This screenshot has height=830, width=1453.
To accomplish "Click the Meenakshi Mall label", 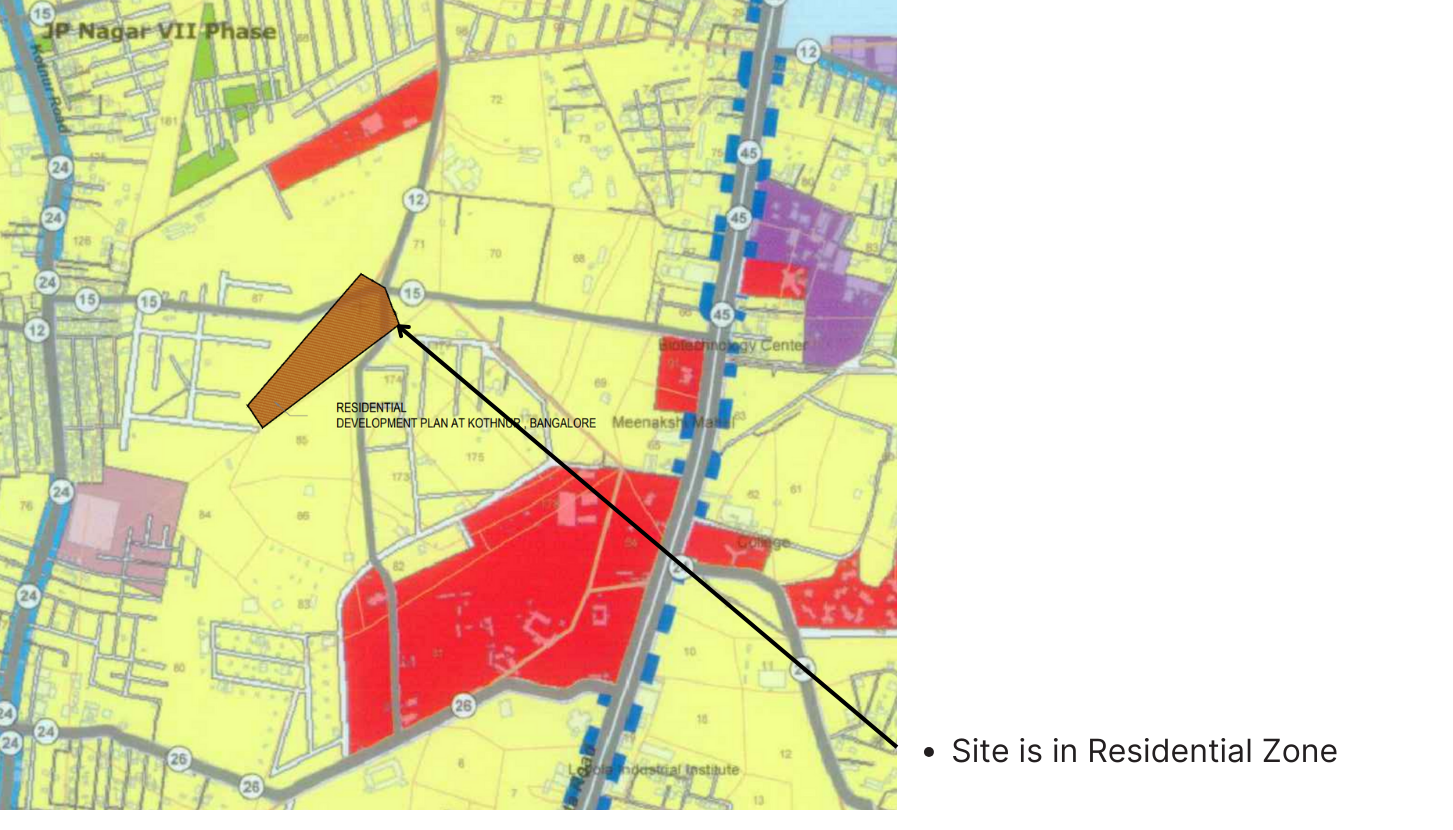I will [672, 422].
